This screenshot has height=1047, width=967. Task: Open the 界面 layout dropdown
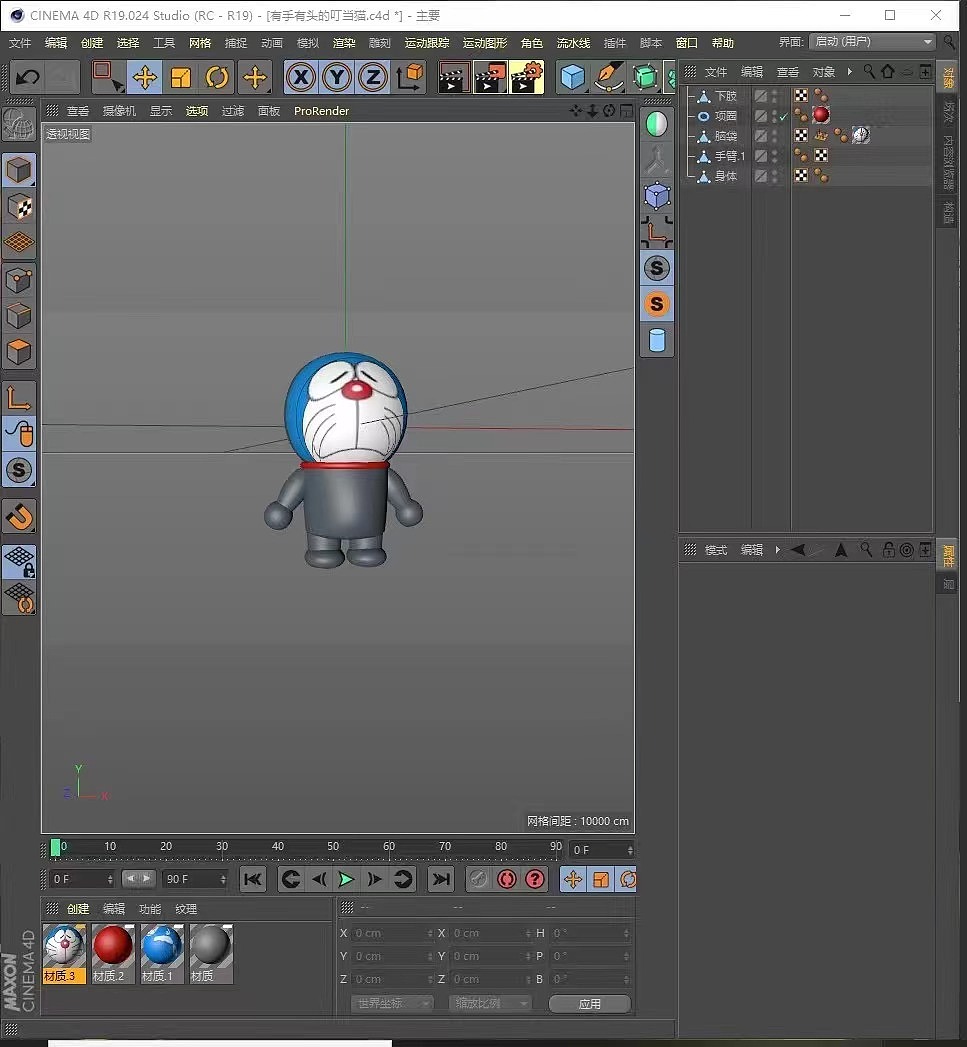(x=872, y=41)
